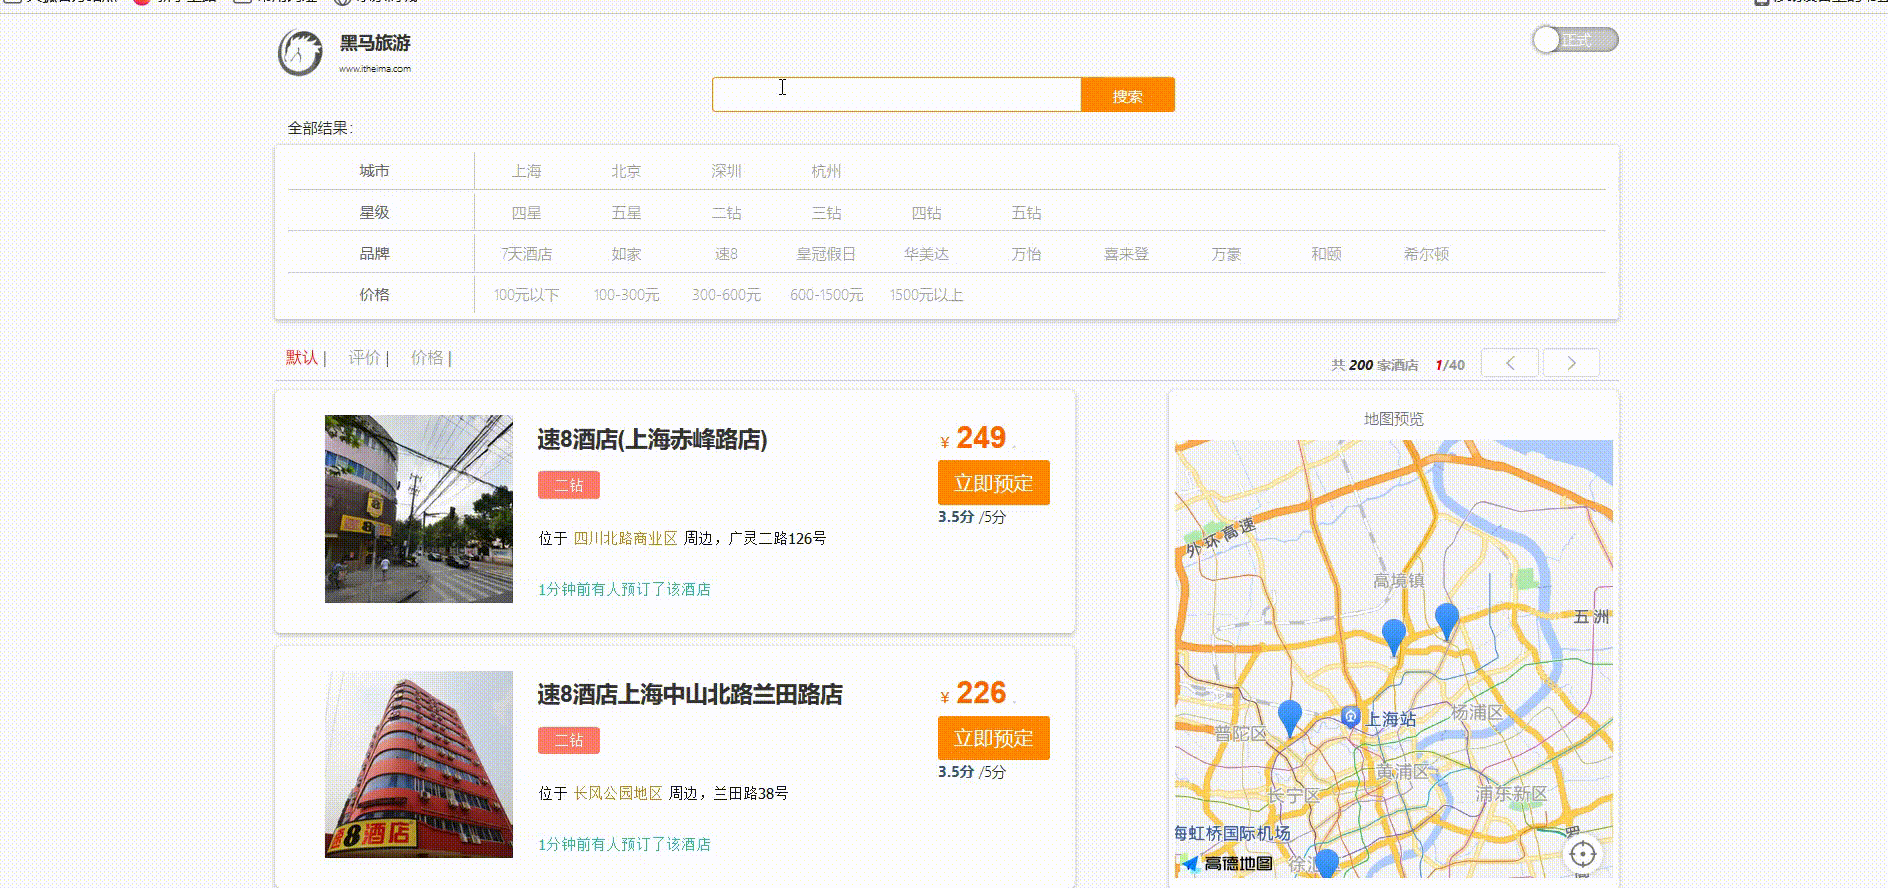Select star level 二钻

tap(727, 213)
